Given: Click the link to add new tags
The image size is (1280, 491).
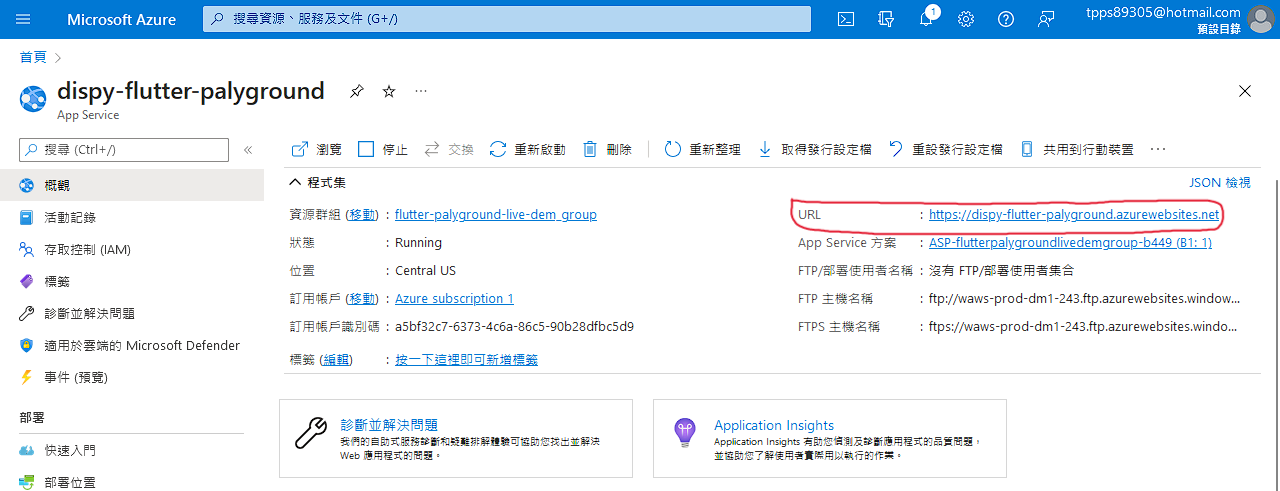Looking at the screenshot, I should [467, 359].
